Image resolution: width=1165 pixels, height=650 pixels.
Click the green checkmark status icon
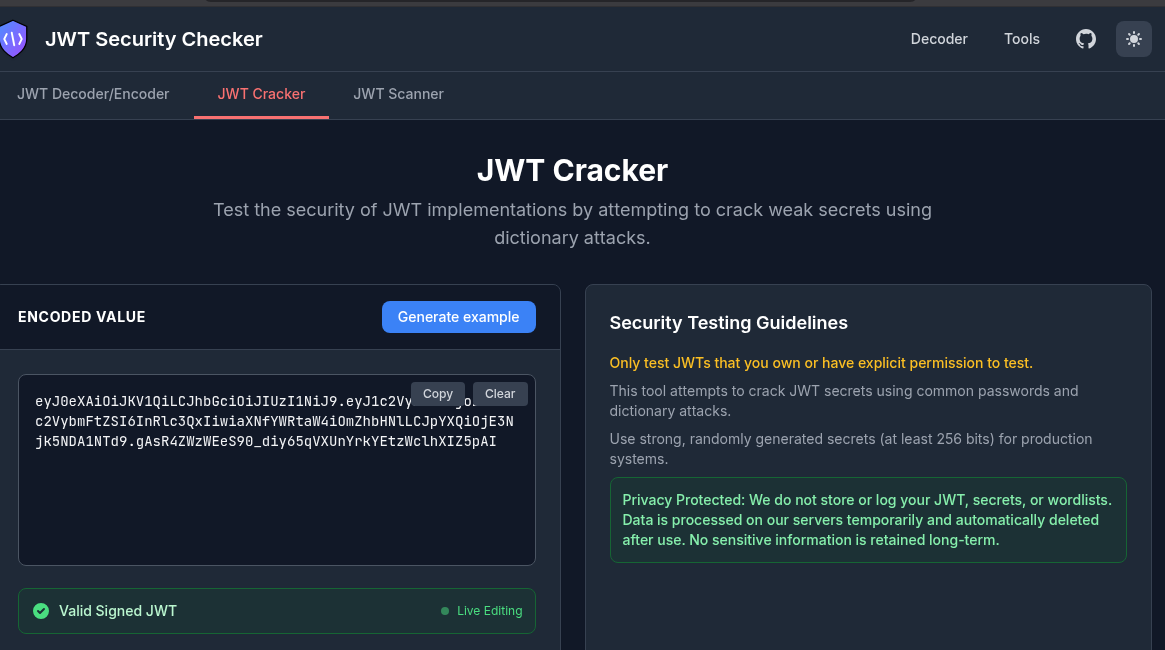pos(41,611)
